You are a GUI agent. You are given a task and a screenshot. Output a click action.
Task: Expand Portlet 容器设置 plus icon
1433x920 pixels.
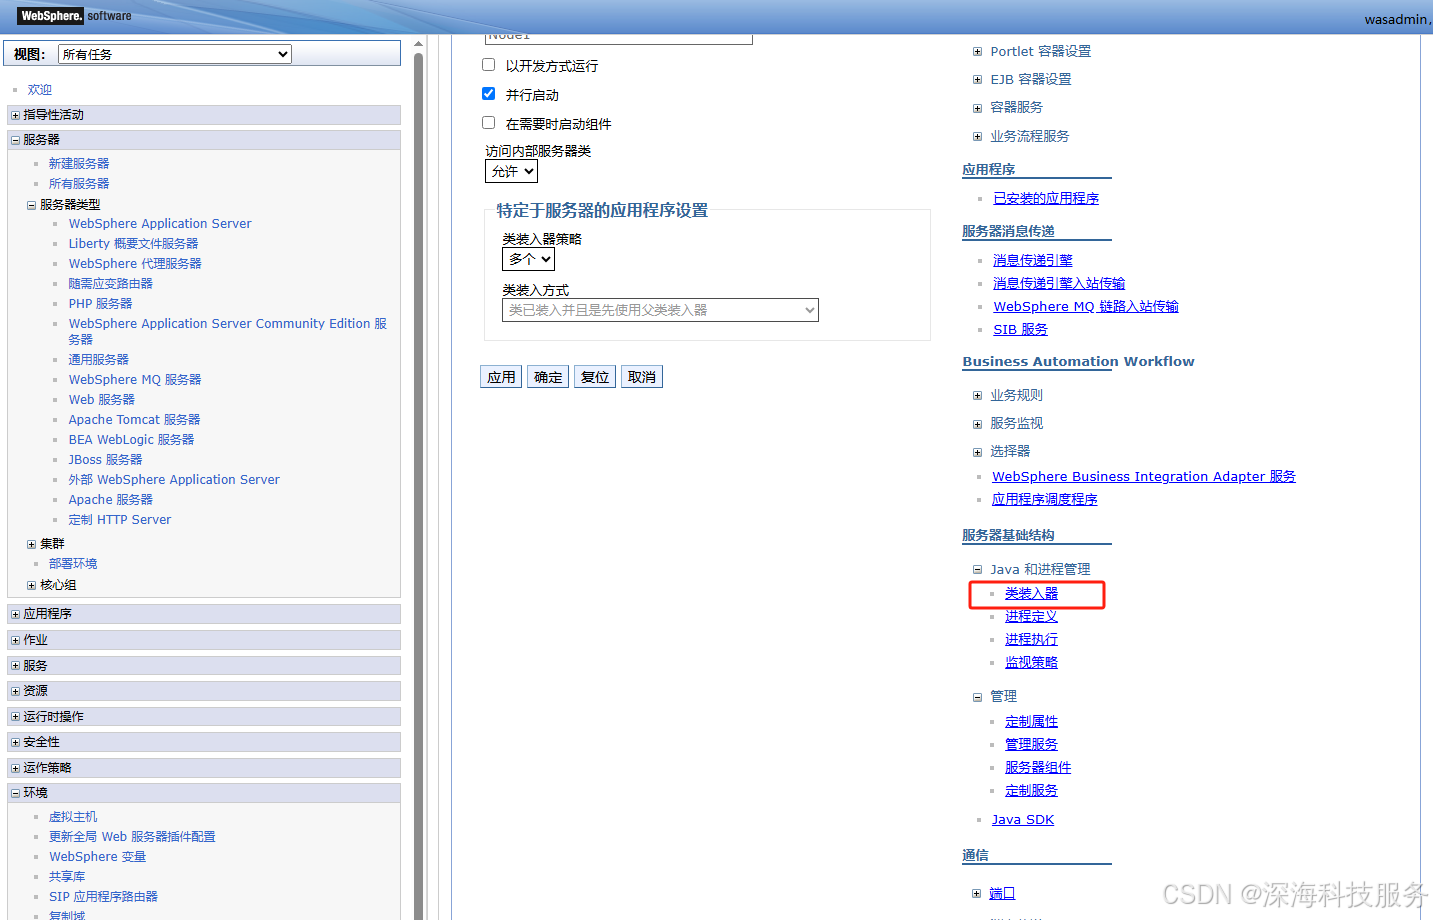(977, 52)
